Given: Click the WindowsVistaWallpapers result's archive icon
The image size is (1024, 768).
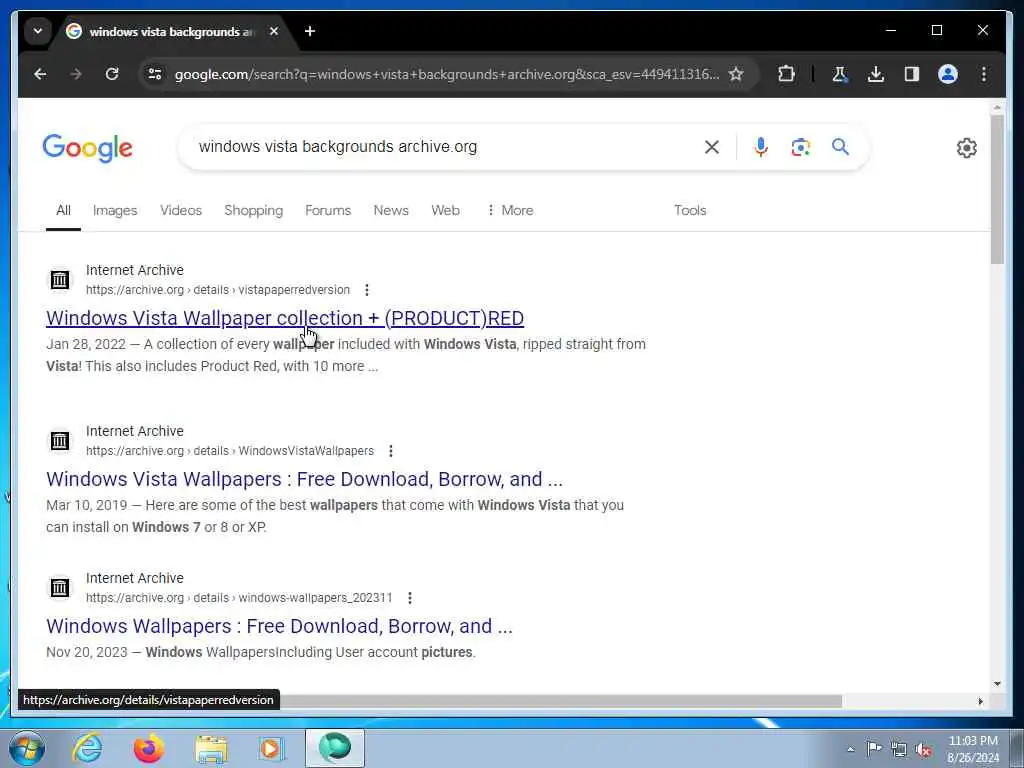Looking at the screenshot, I should tap(59, 441).
